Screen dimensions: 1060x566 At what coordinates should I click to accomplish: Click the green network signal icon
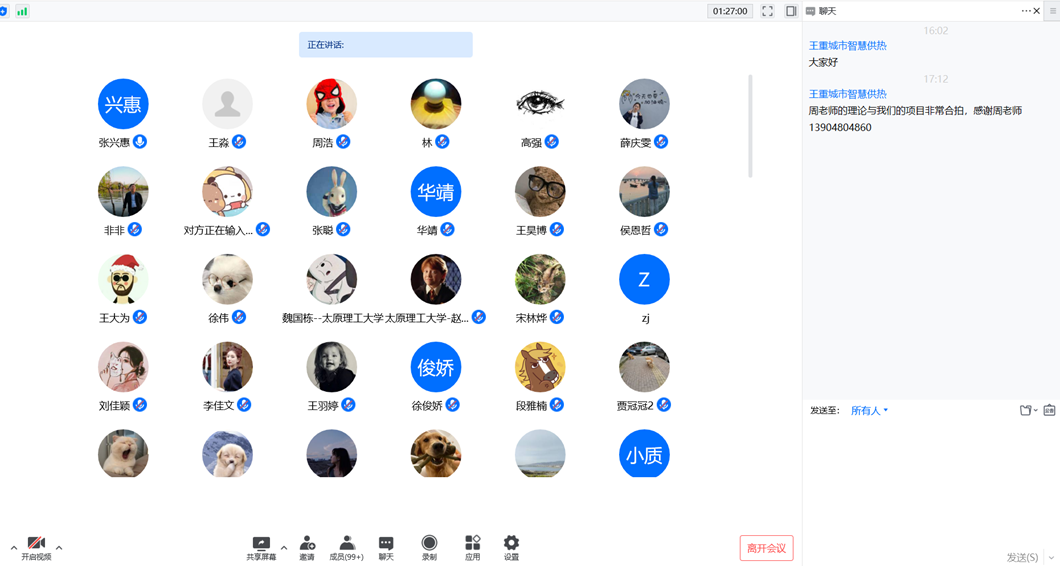pos(22,11)
